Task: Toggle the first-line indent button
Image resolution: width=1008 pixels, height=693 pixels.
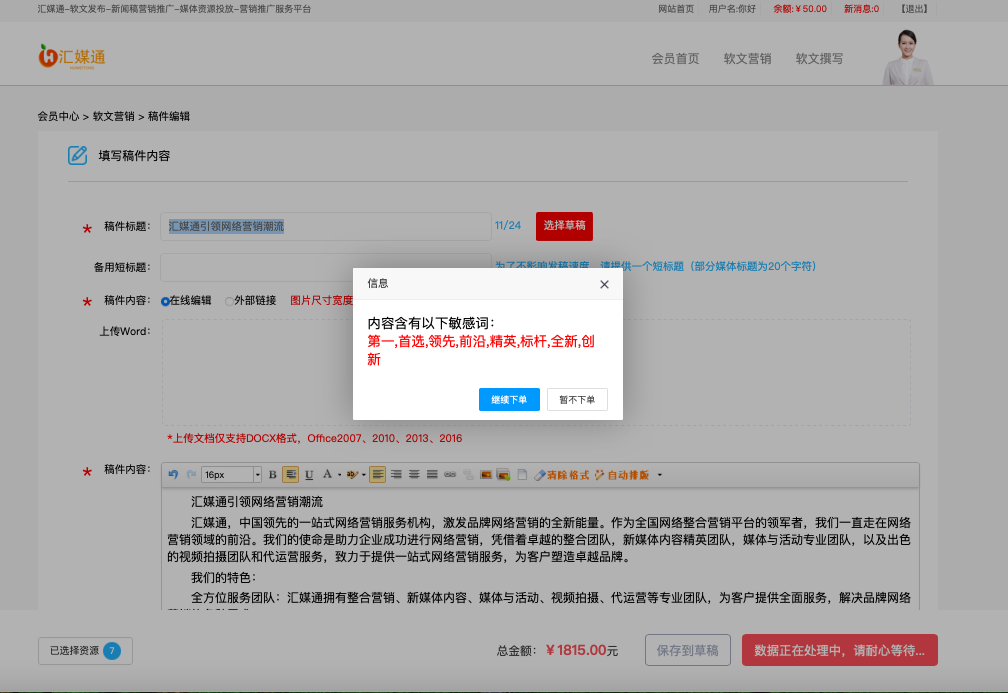Action: point(291,474)
